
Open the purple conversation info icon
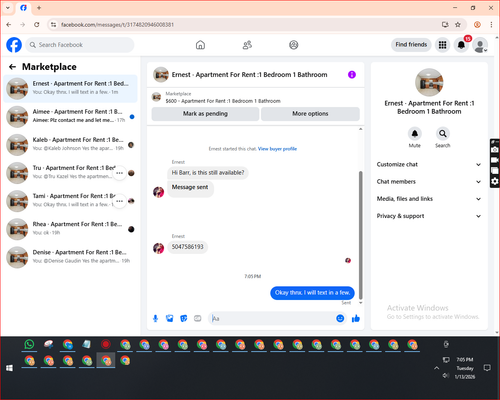coord(352,75)
